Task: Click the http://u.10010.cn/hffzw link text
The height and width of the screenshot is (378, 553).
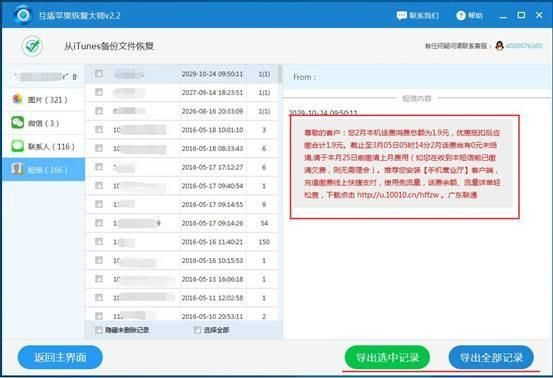Action: pos(398,195)
